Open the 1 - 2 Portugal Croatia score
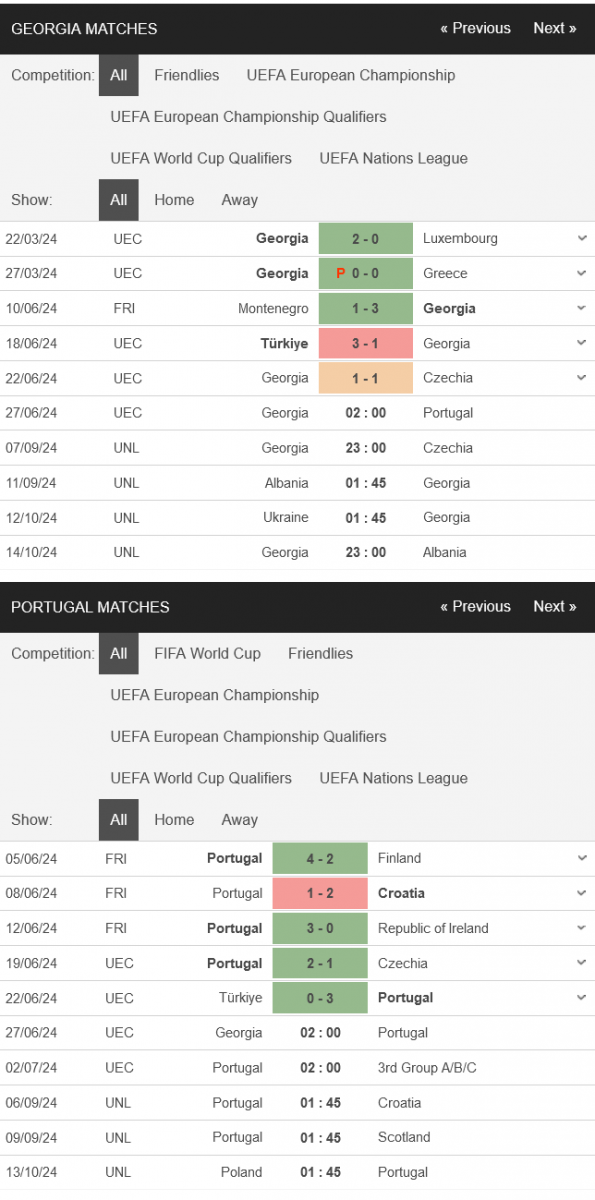 coord(320,893)
